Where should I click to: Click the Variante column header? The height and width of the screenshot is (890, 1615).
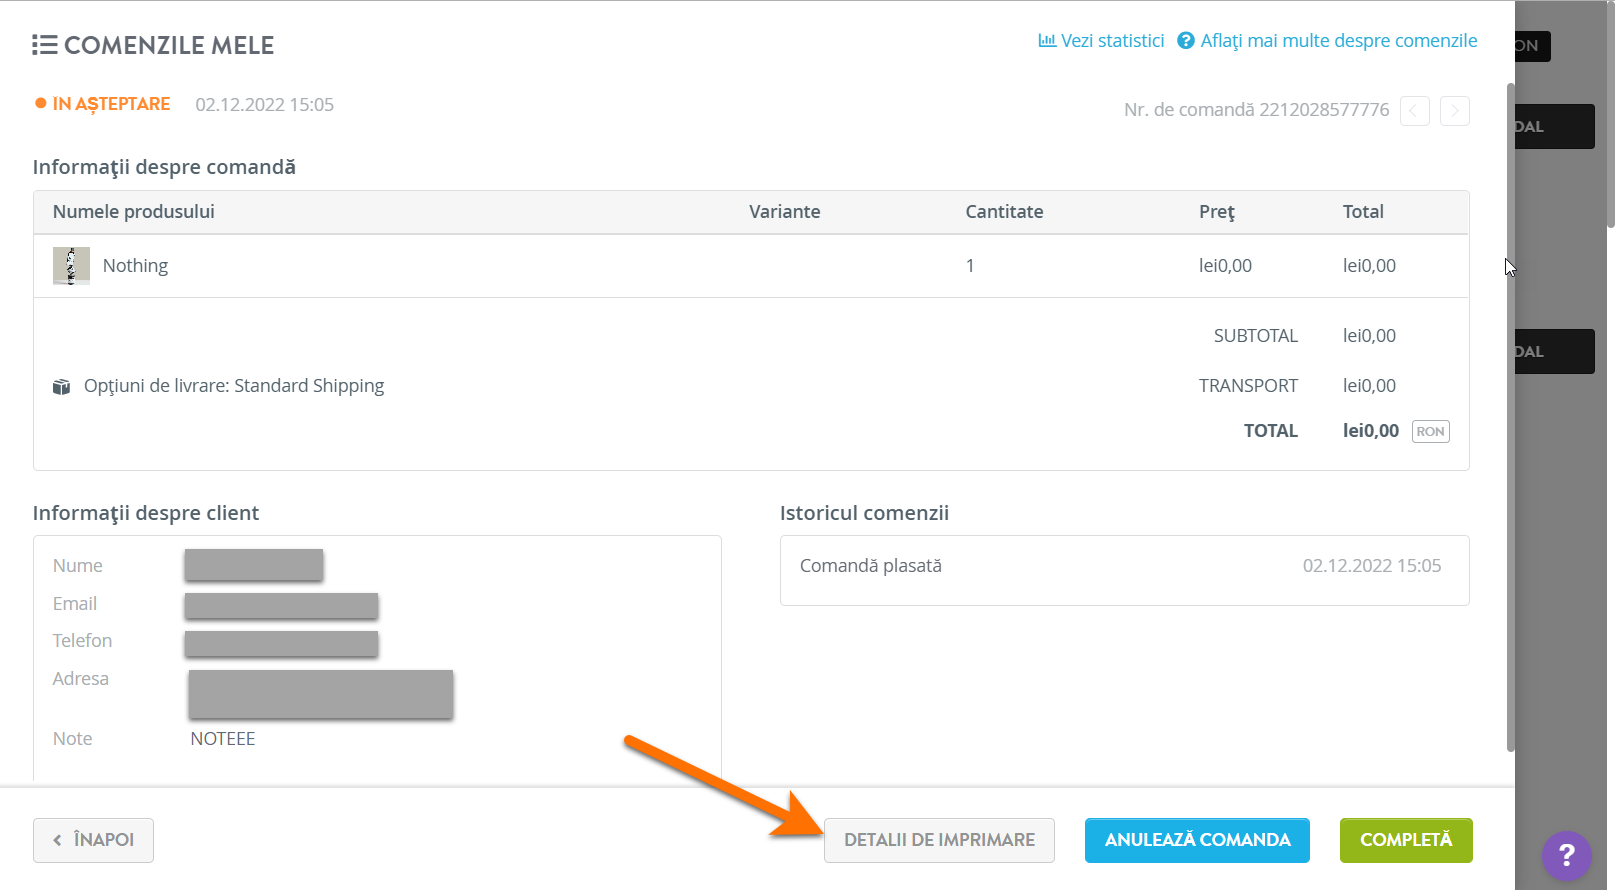point(785,212)
